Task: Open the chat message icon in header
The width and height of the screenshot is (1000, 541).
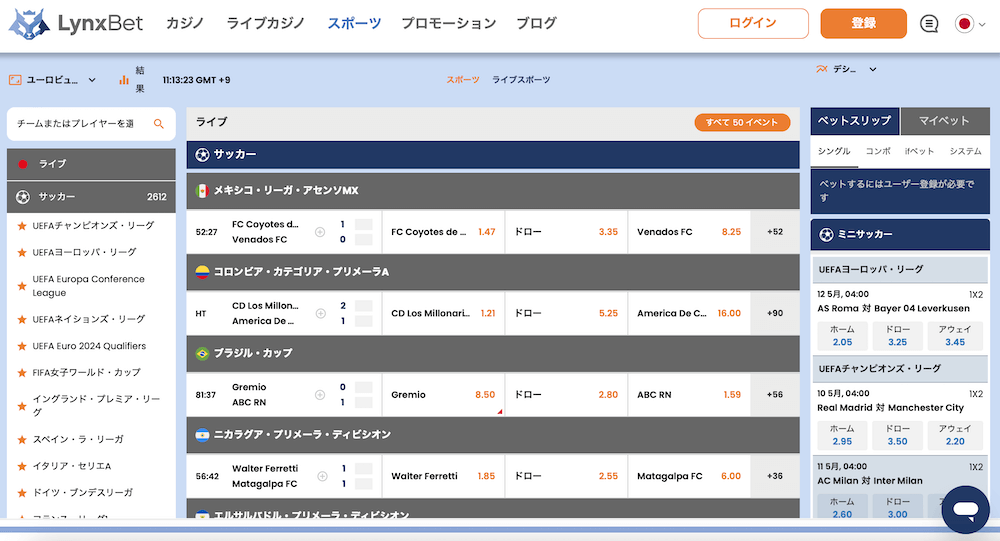Action: 929,24
